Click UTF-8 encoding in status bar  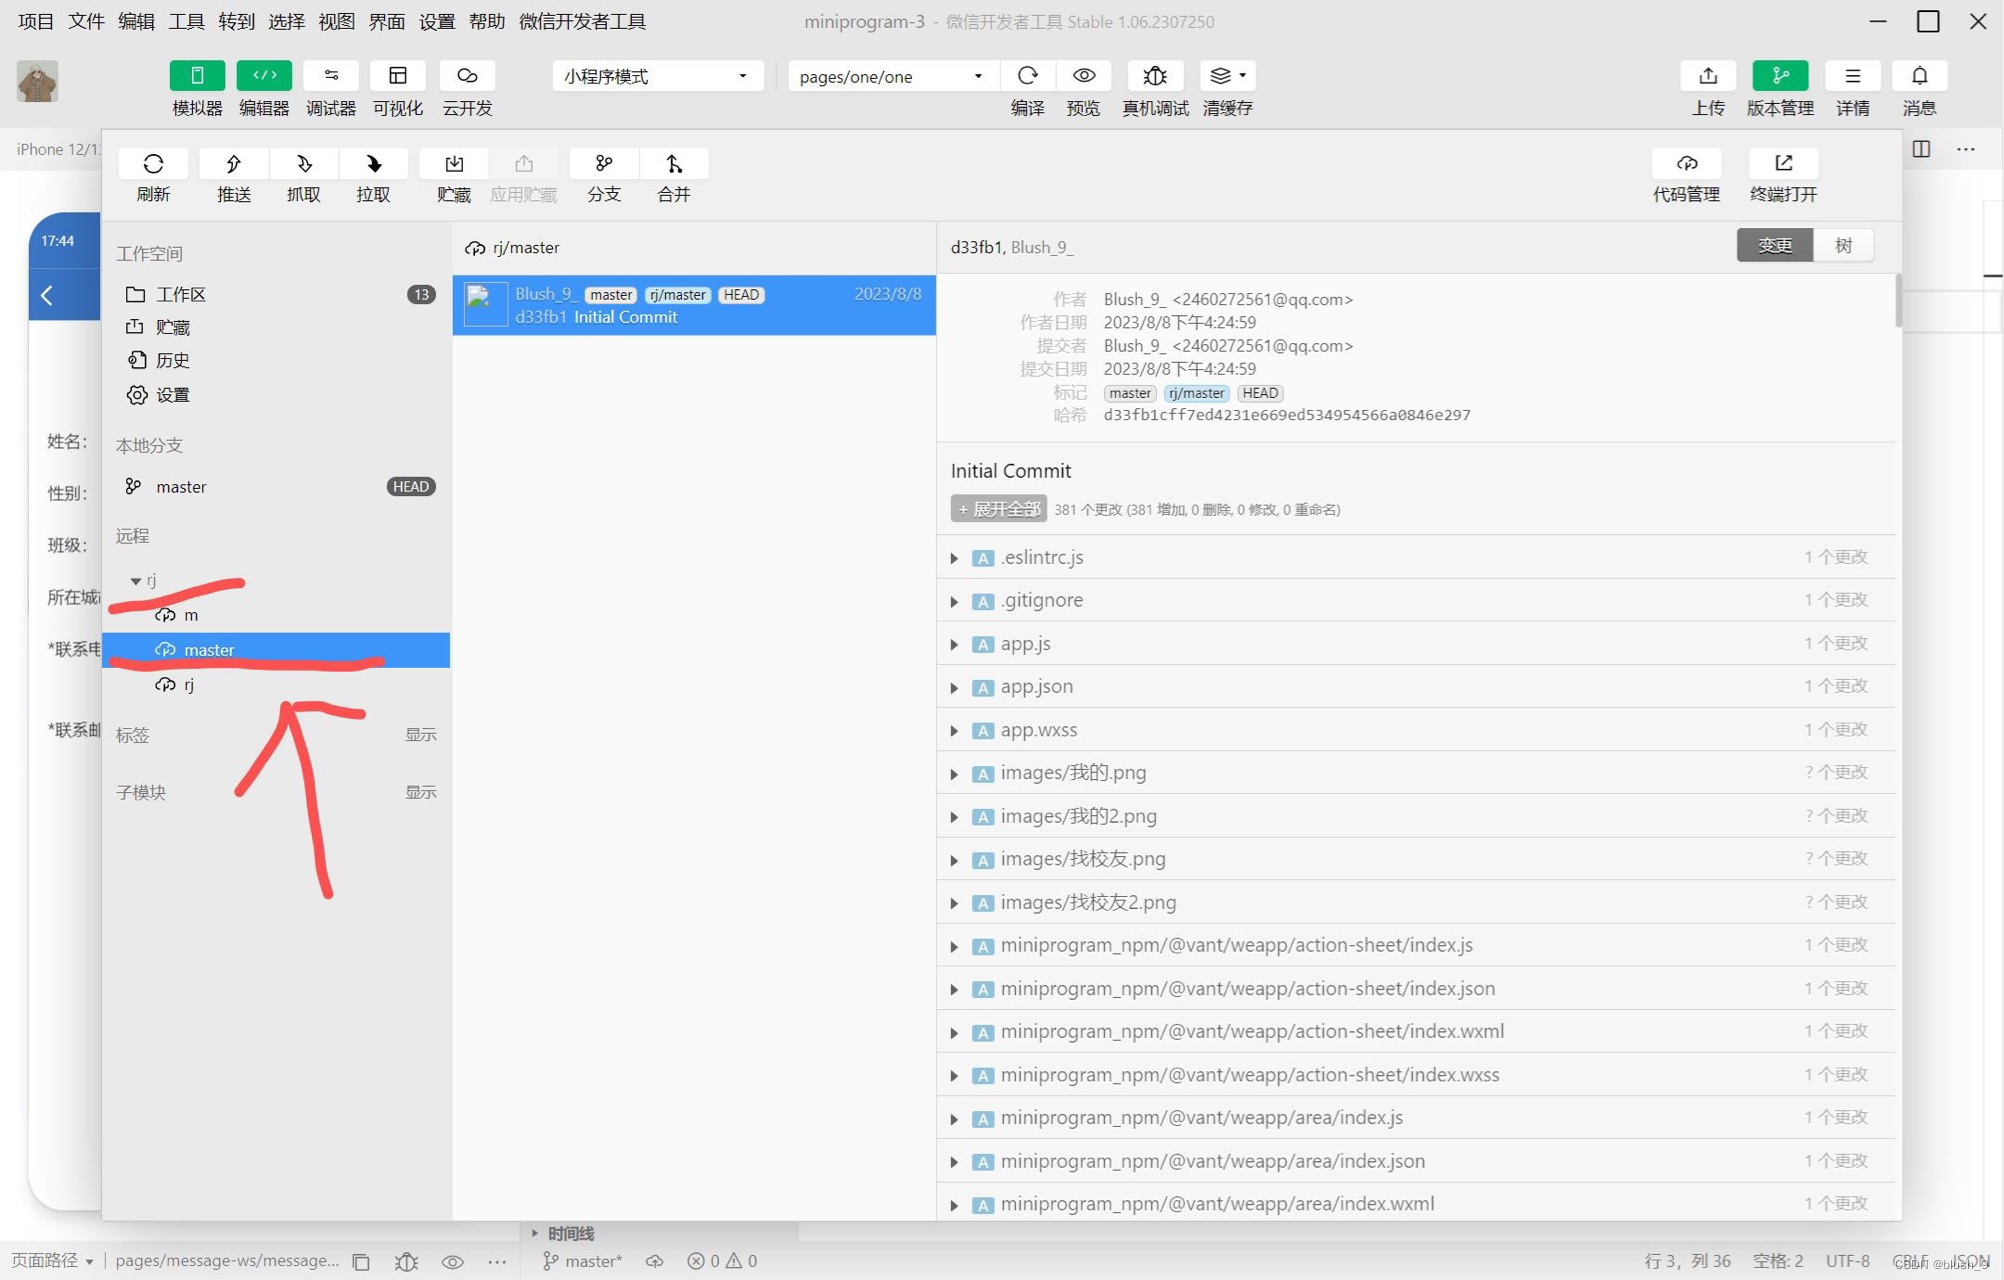click(x=1847, y=1261)
